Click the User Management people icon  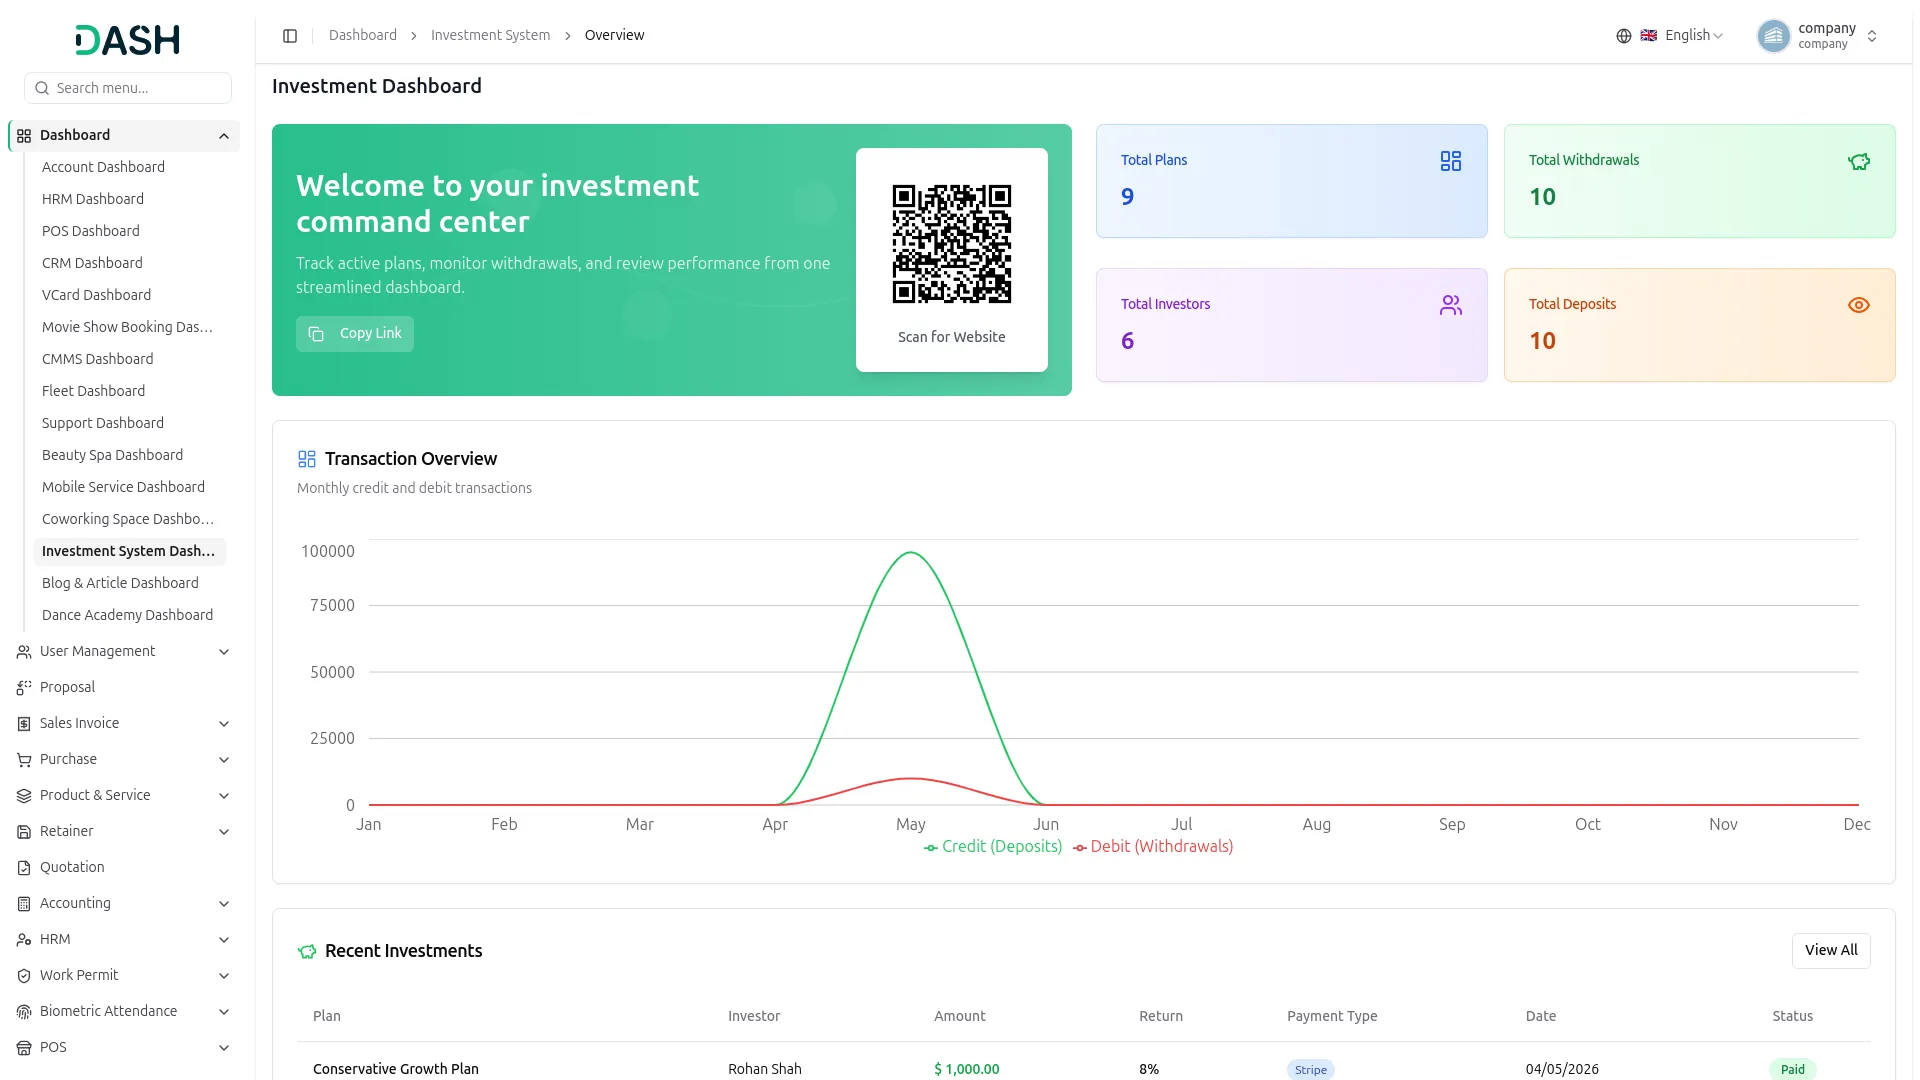click(24, 652)
